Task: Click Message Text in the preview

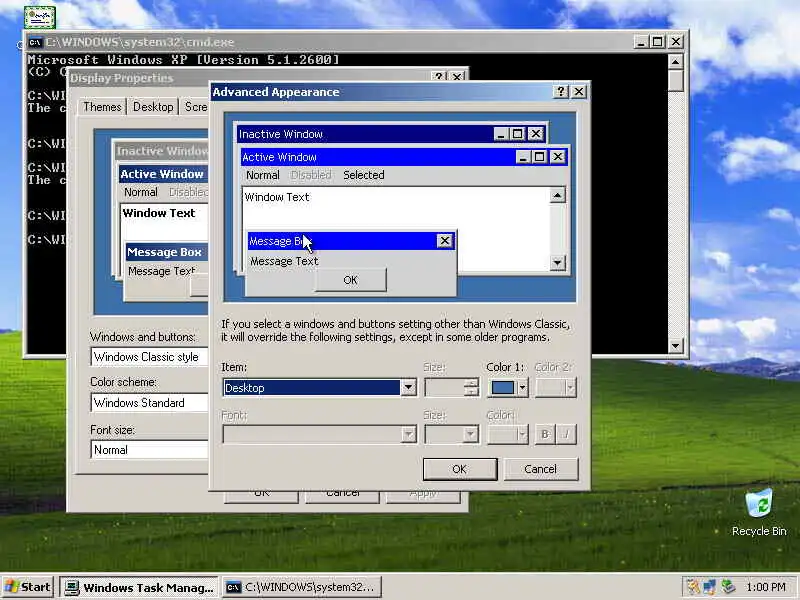Action: [284, 261]
